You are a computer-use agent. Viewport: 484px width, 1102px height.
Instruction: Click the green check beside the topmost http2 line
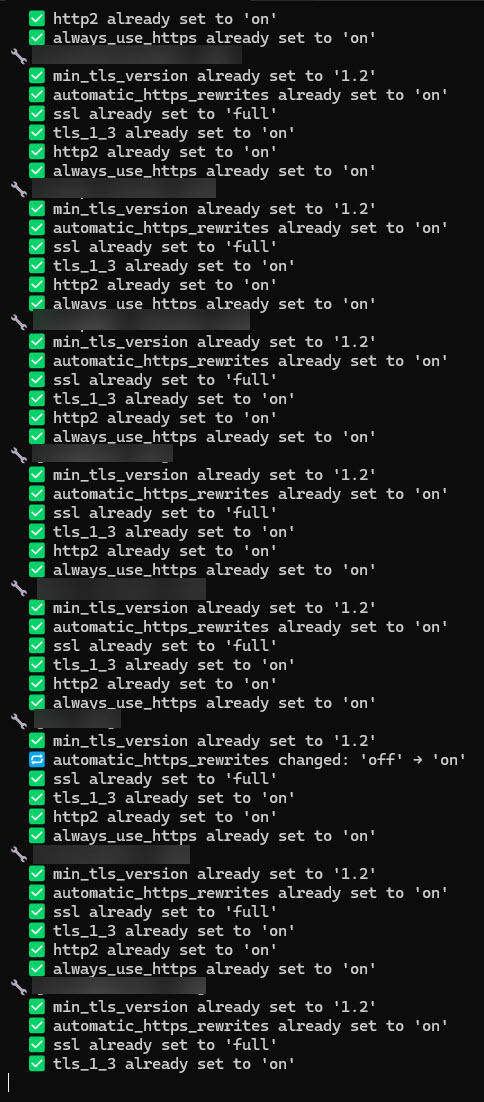(x=37, y=19)
